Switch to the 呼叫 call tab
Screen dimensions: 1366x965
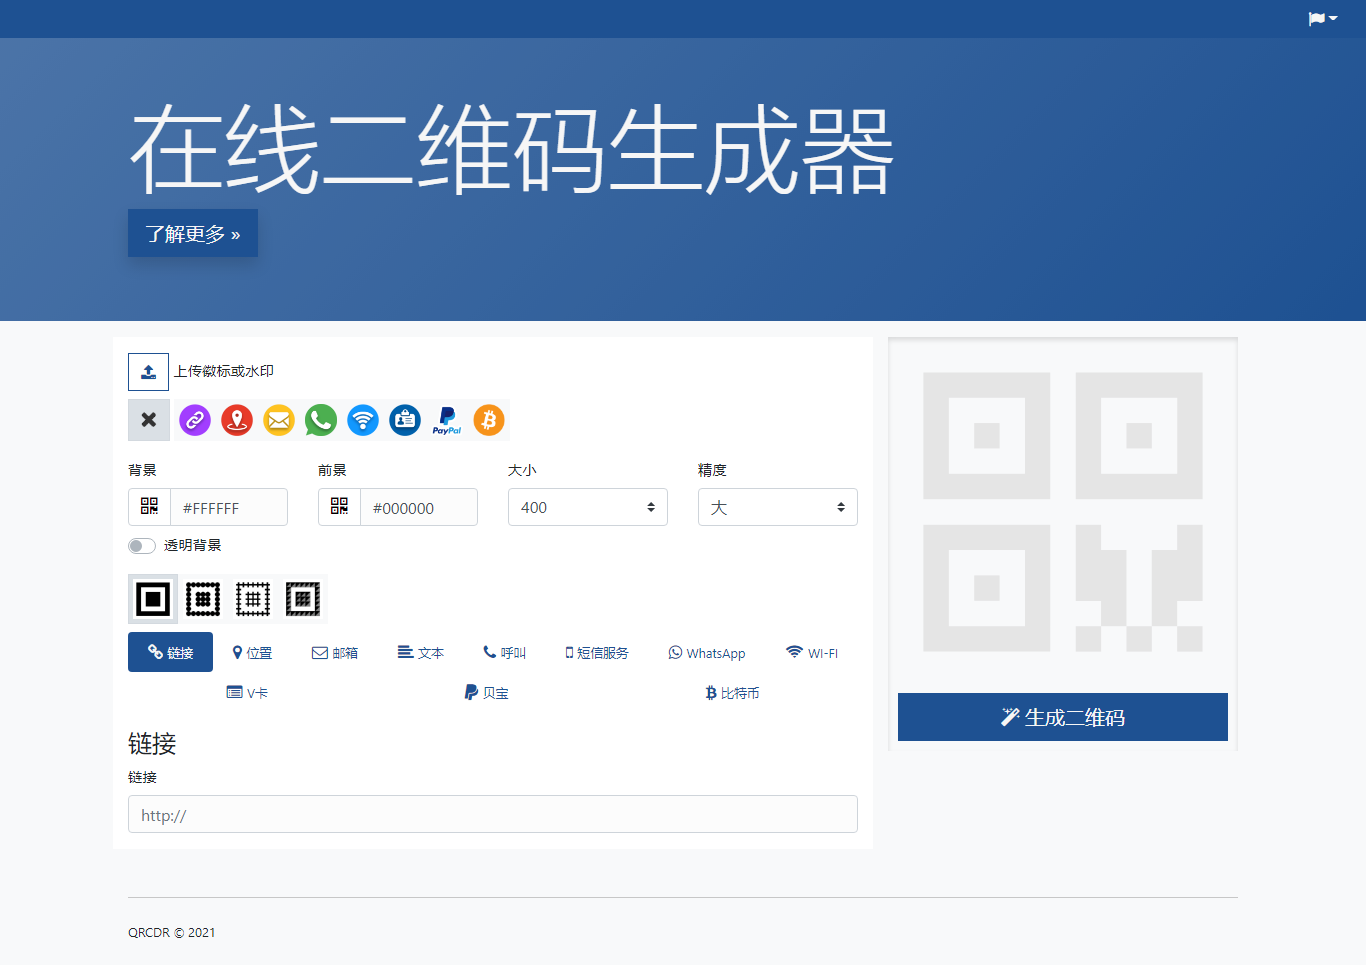(x=504, y=652)
